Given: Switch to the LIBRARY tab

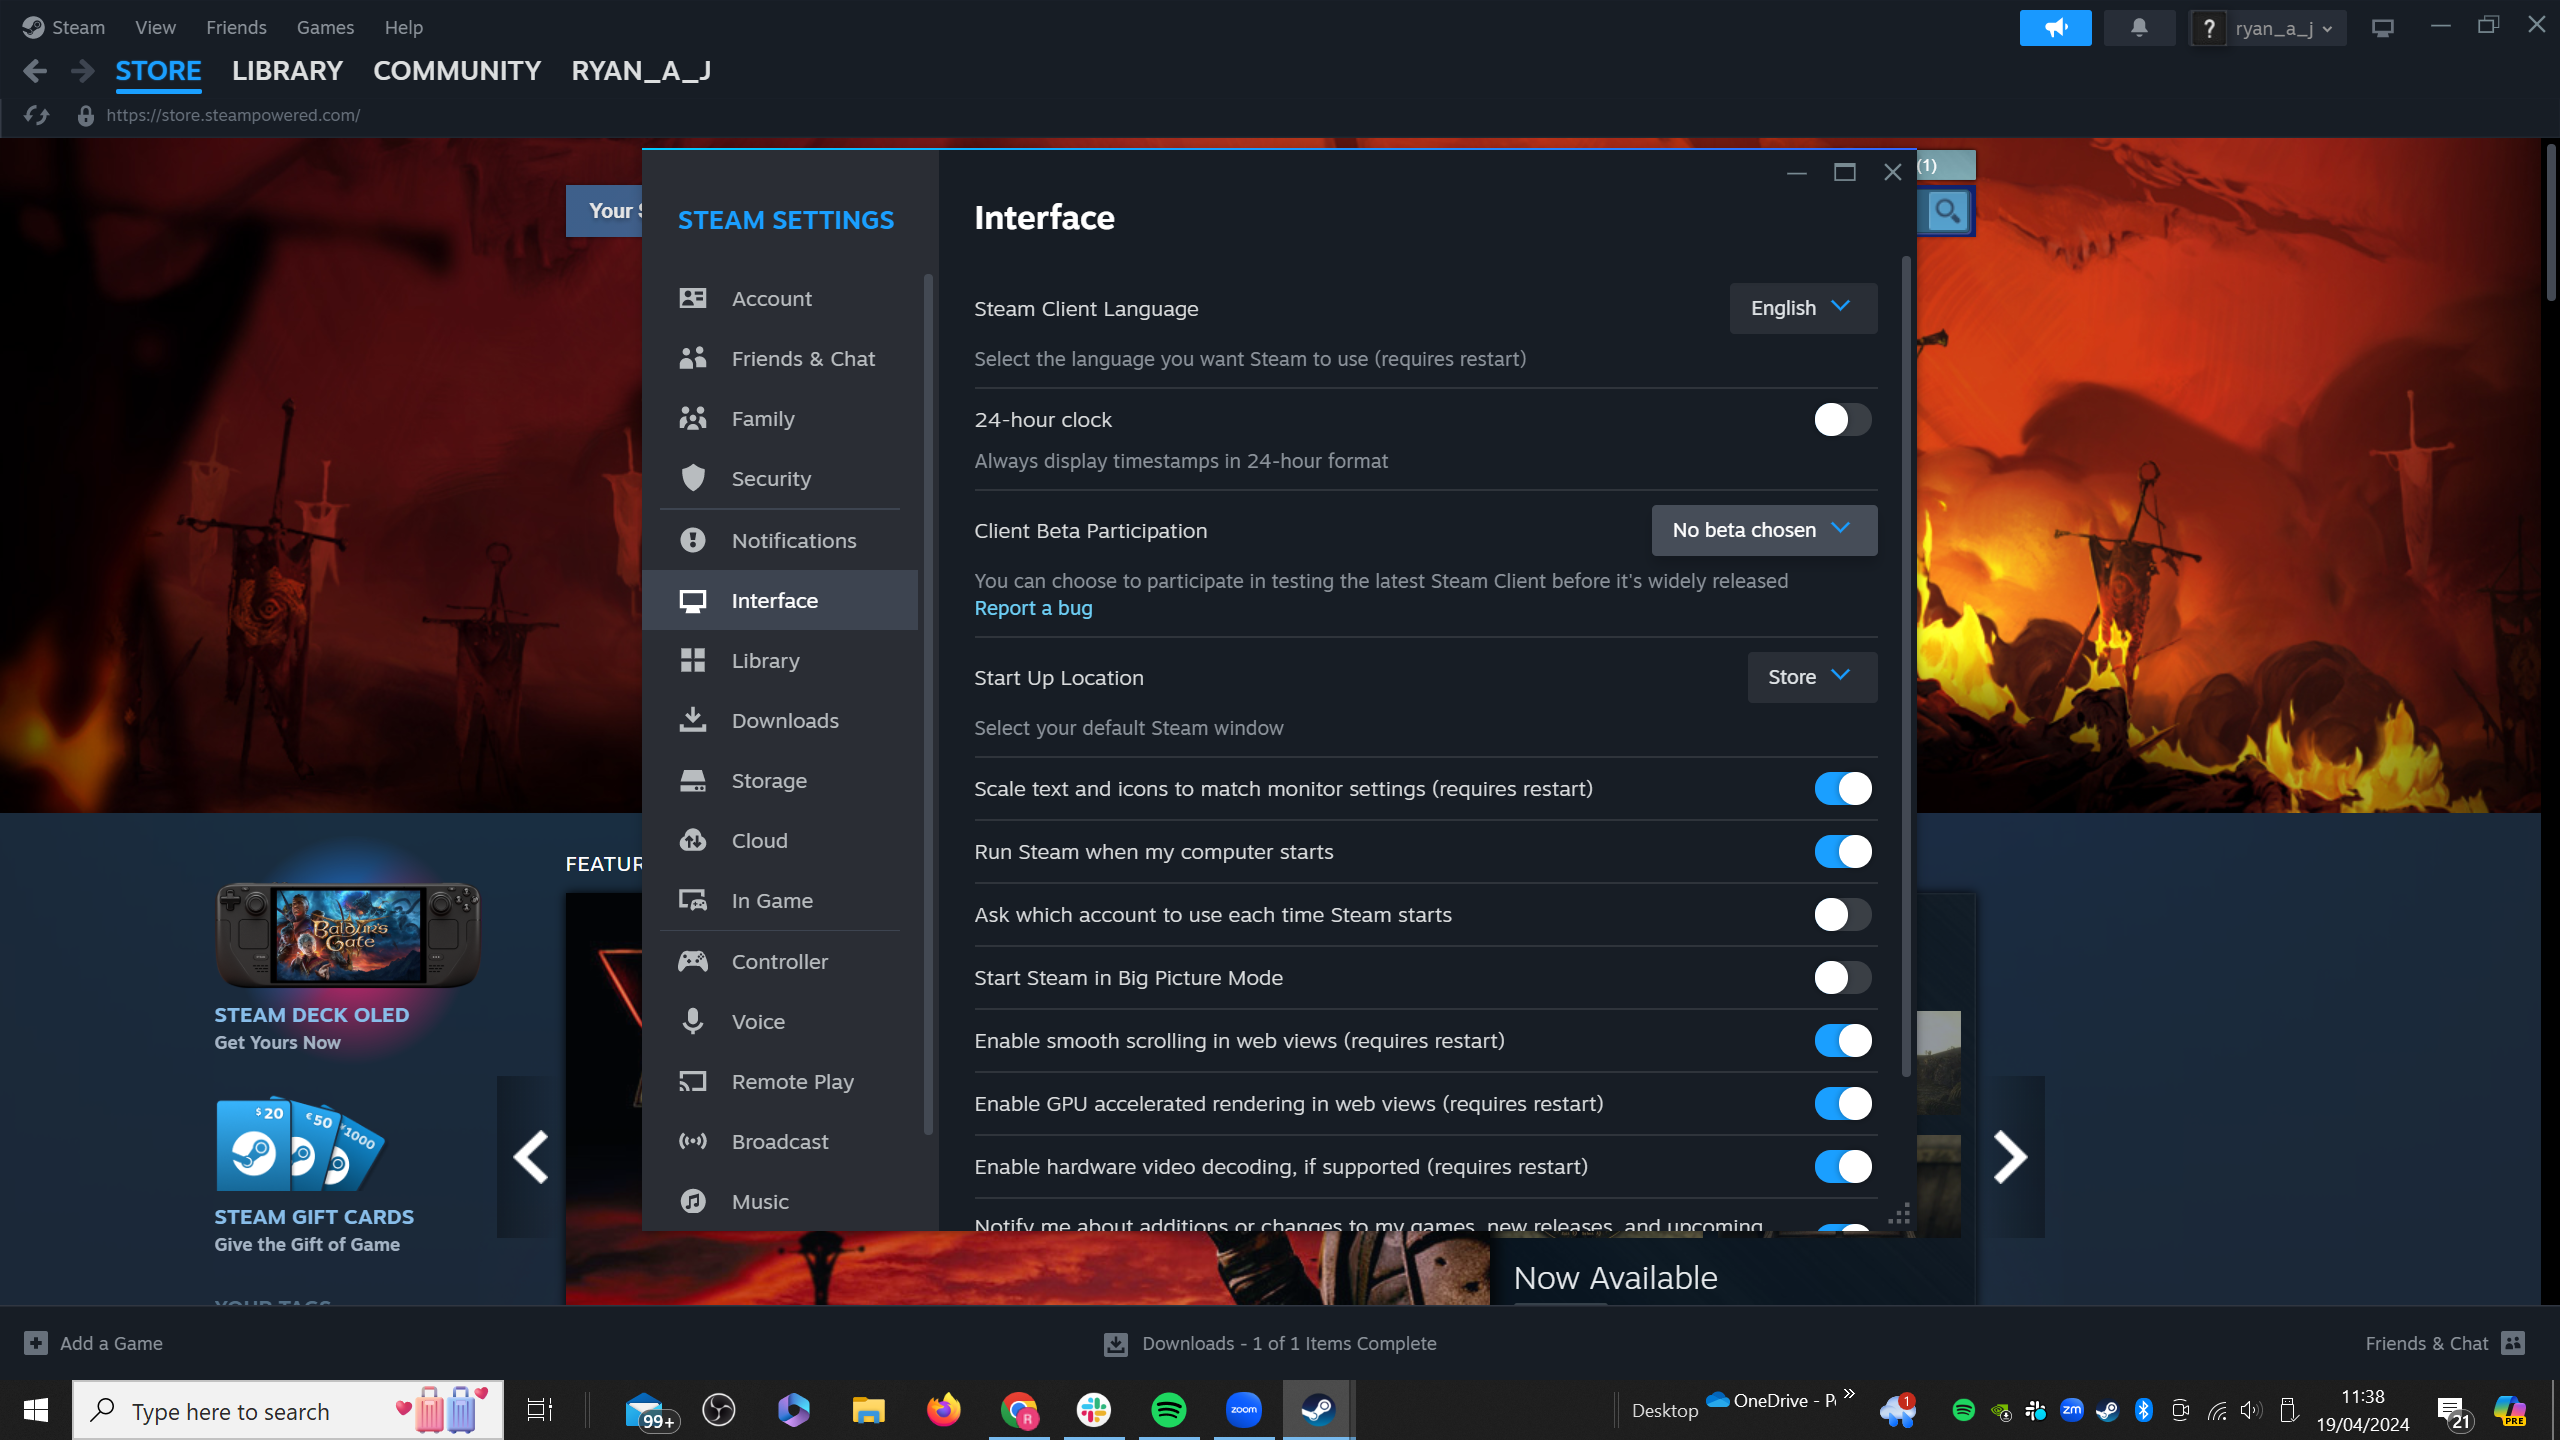Looking at the screenshot, I should click(x=287, y=71).
